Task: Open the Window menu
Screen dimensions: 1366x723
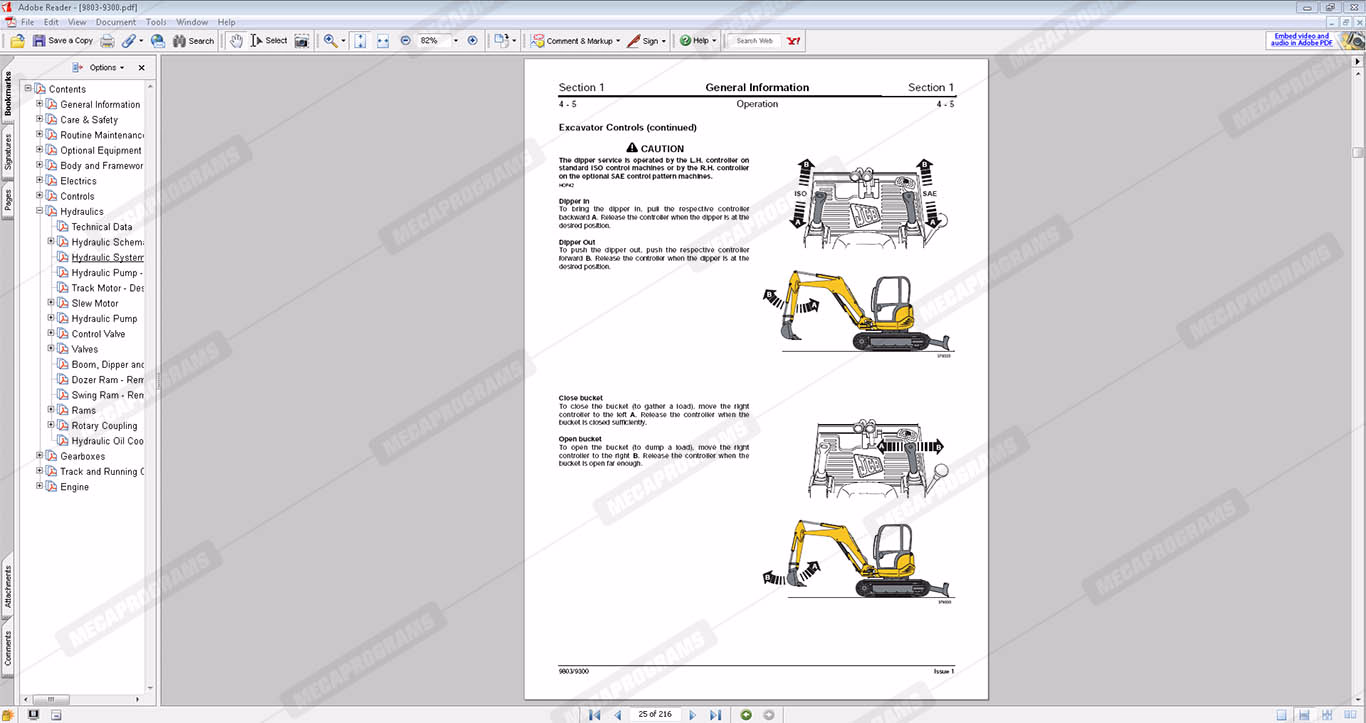Action: coord(192,22)
